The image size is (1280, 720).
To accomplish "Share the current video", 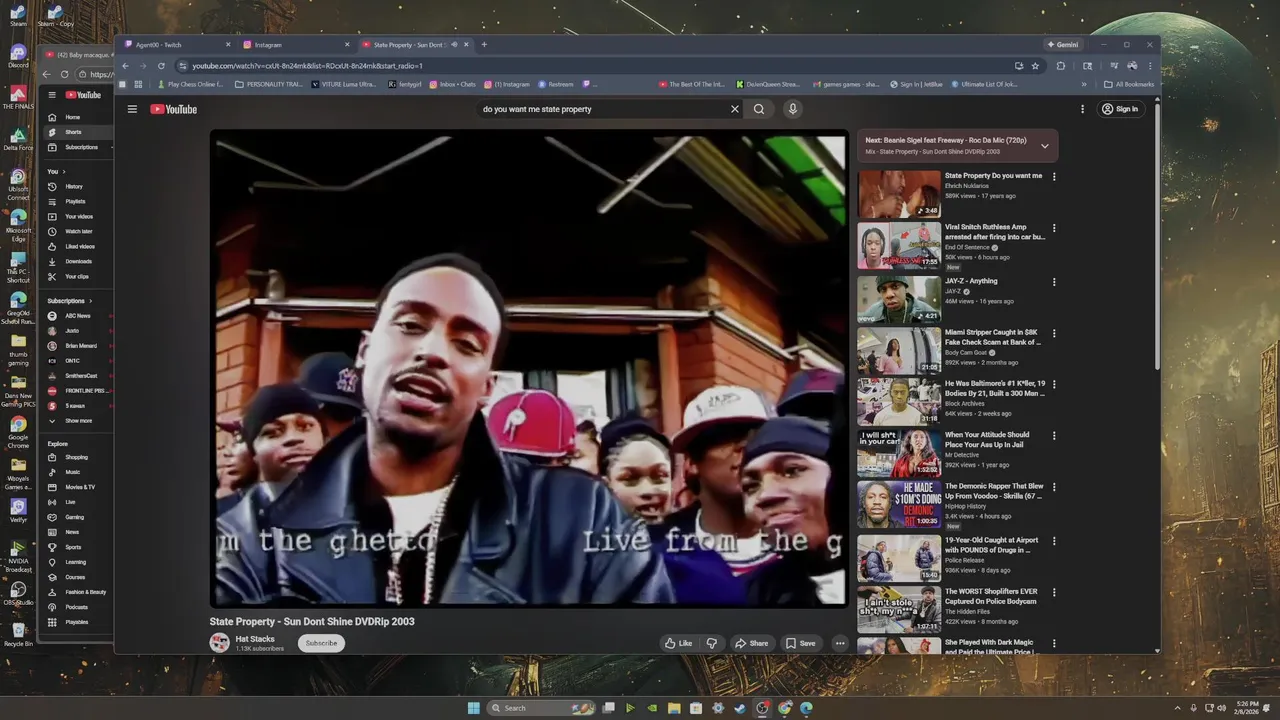I will (x=751, y=643).
